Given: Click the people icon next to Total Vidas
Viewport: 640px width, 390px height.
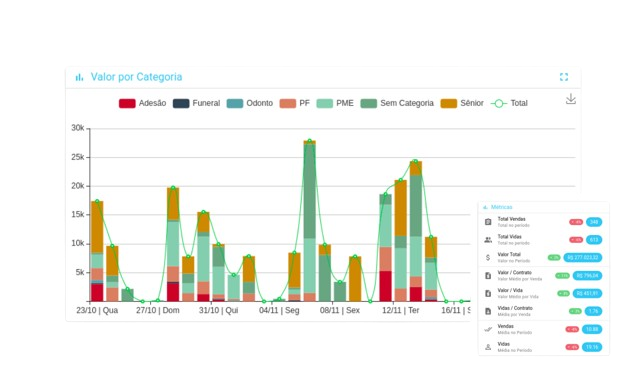Looking at the screenshot, I should (x=488, y=240).
